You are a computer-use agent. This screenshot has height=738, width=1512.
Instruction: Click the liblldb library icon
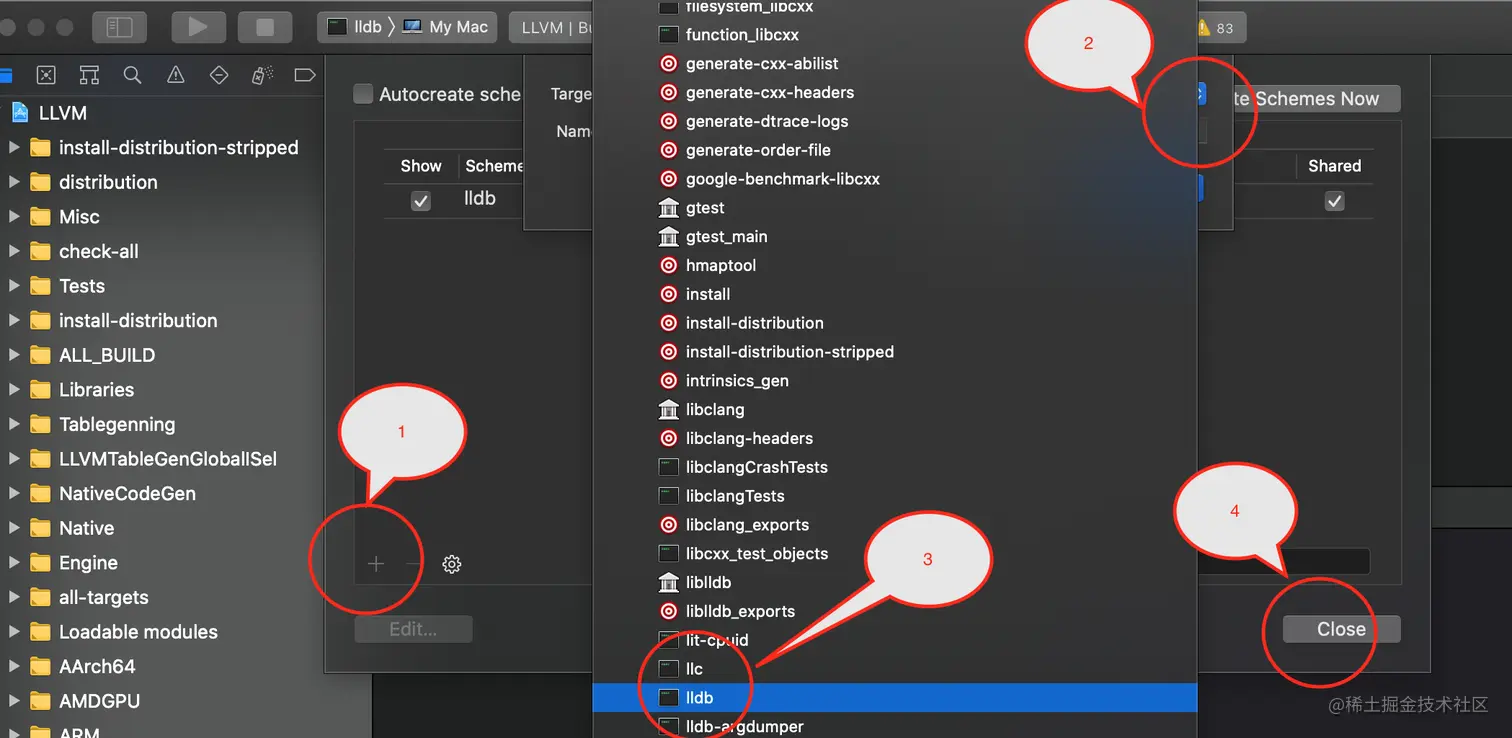(x=669, y=582)
